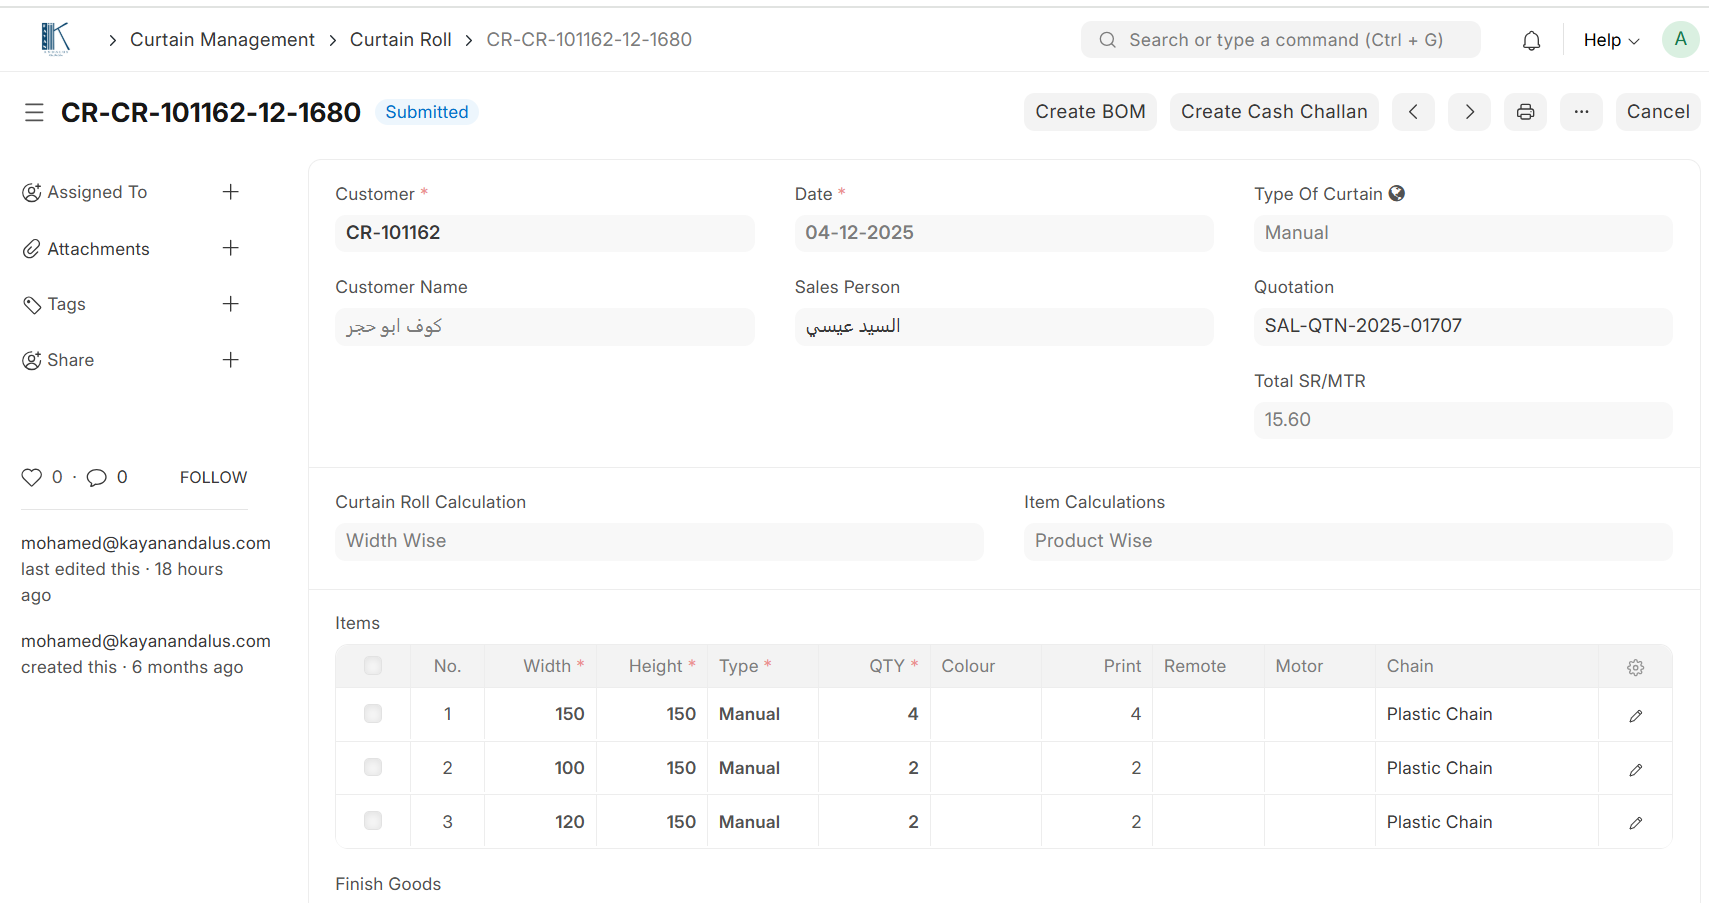Click Assigned To sidebar label
1709x903 pixels.
97,192
